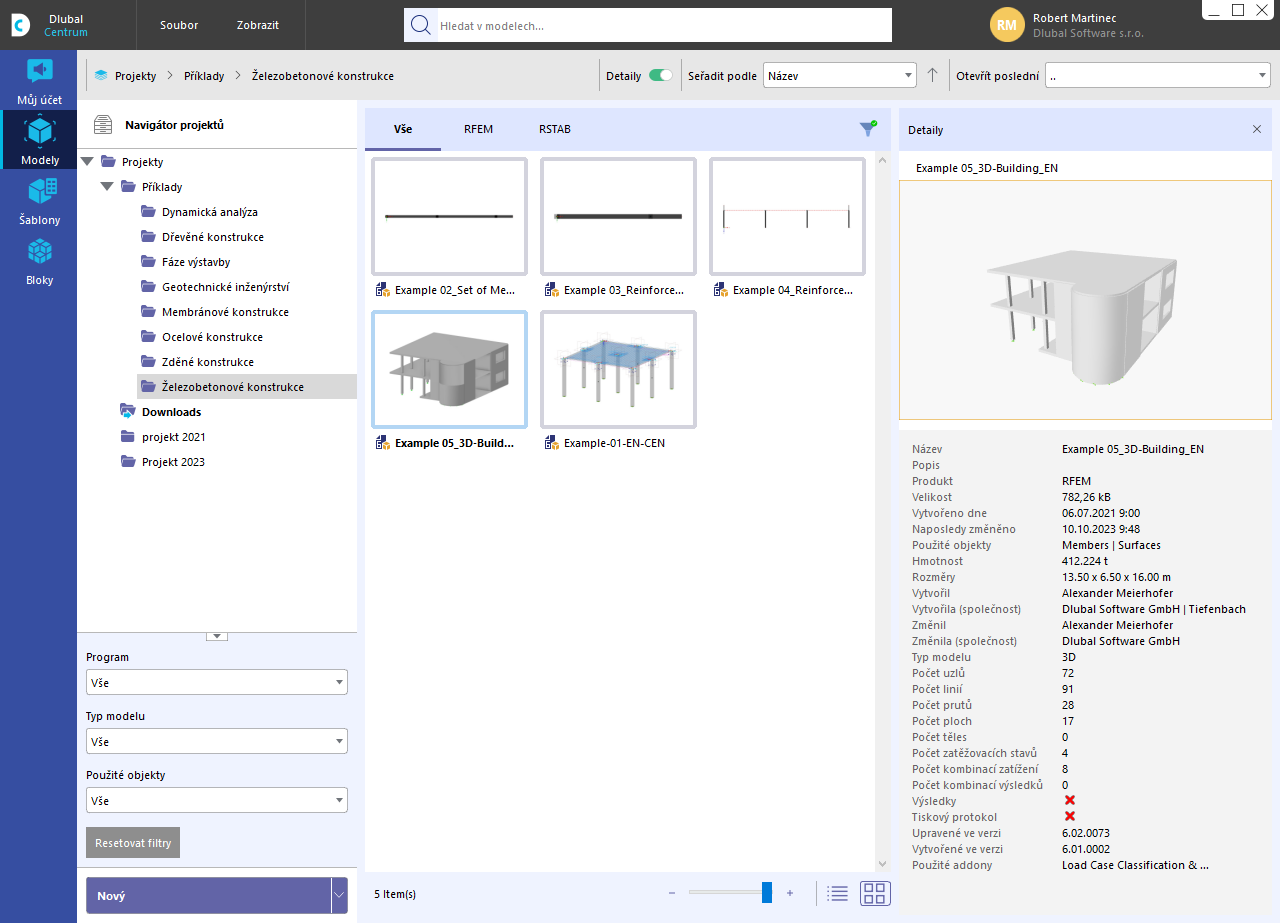Switch to thumbnail grid view
Viewport: 1280px width, 923px height.
tap(875, 893)
